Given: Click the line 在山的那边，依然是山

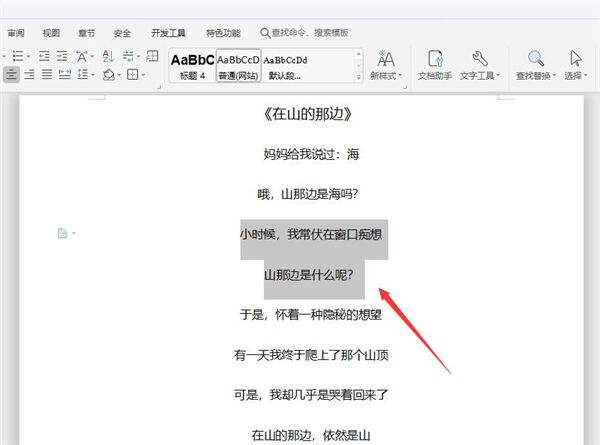Looking at the screenshot, I should 311,435.
